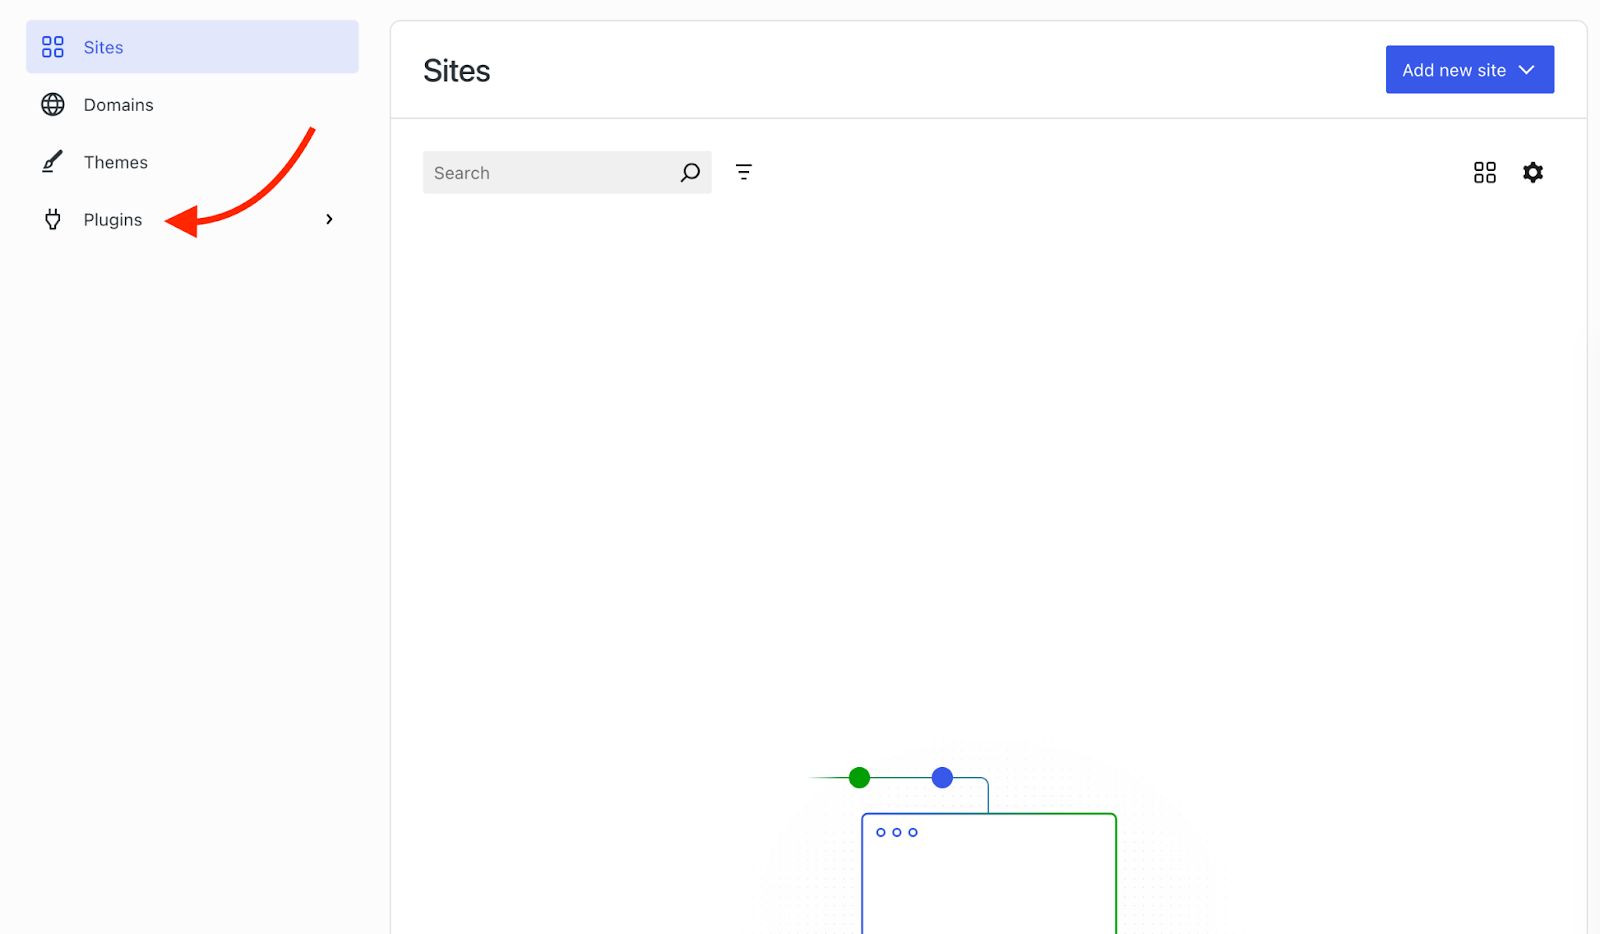Click the Sites heading link
The height and width of the screenshot is (934, 1600).
click(456, 70)
